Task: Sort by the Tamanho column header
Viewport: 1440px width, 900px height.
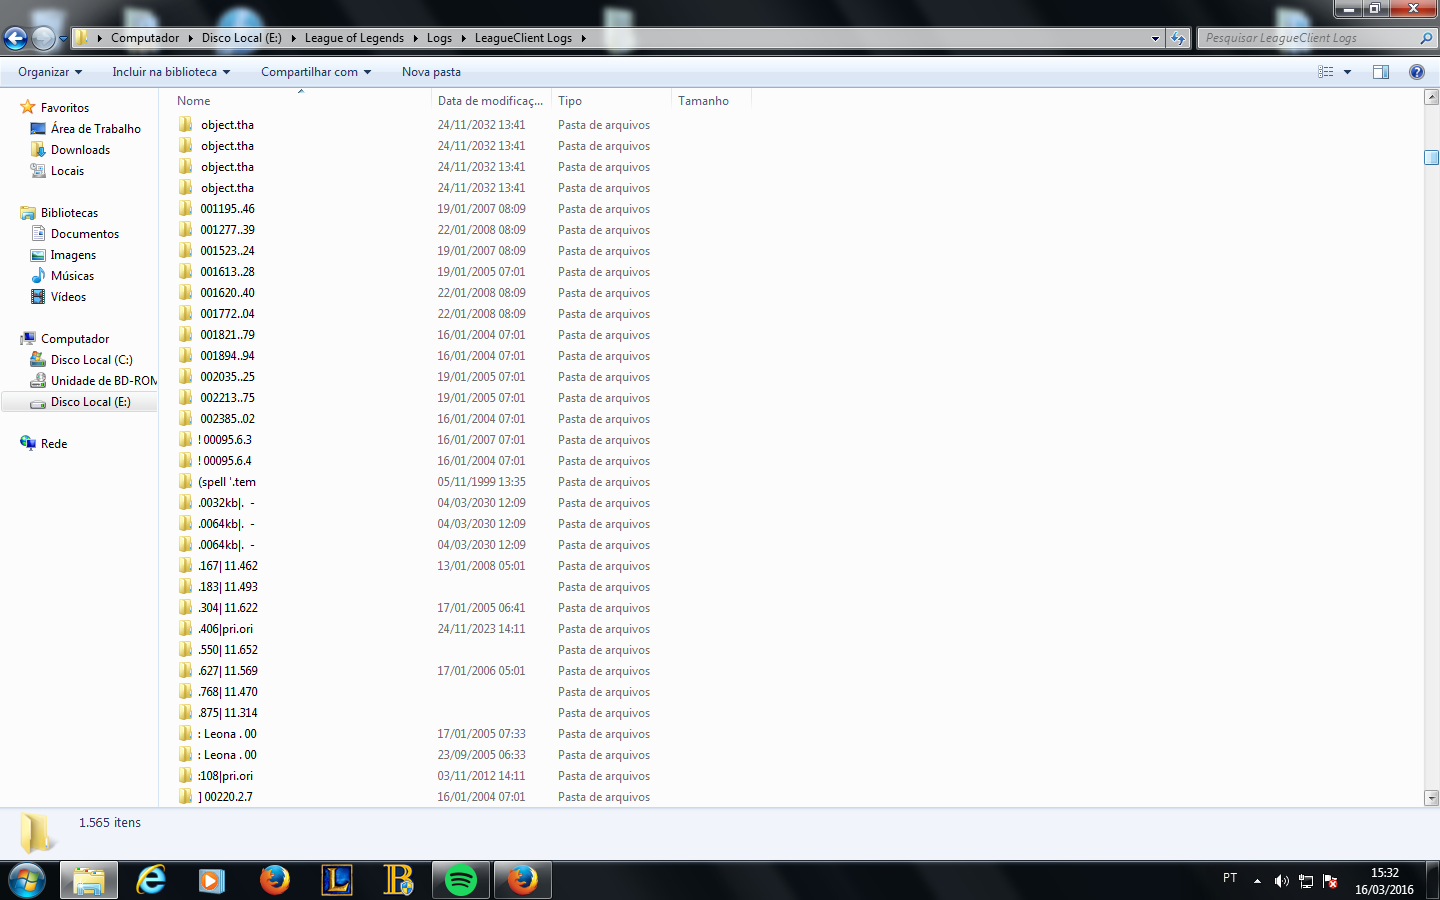Action: [703, 101]
